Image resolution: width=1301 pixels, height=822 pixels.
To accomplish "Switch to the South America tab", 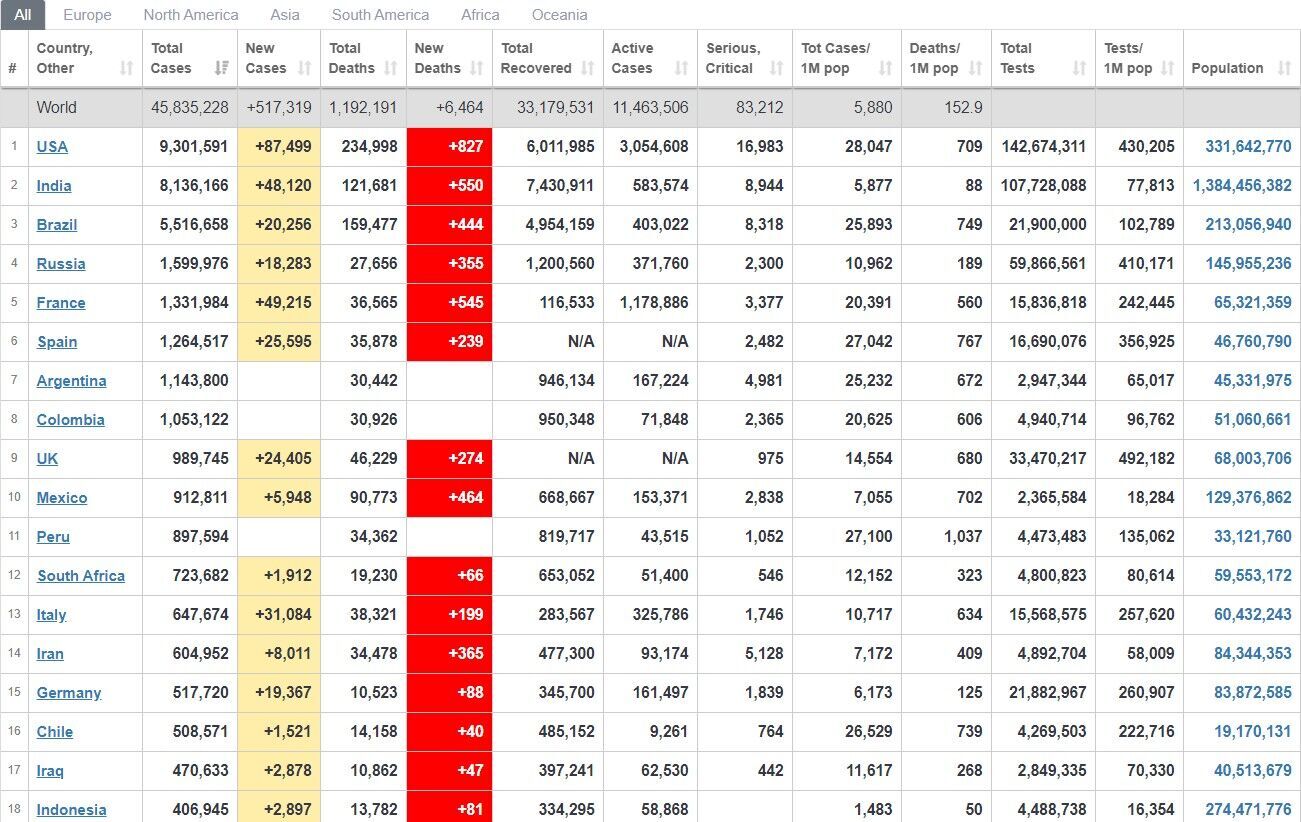I will coord(380,15).
